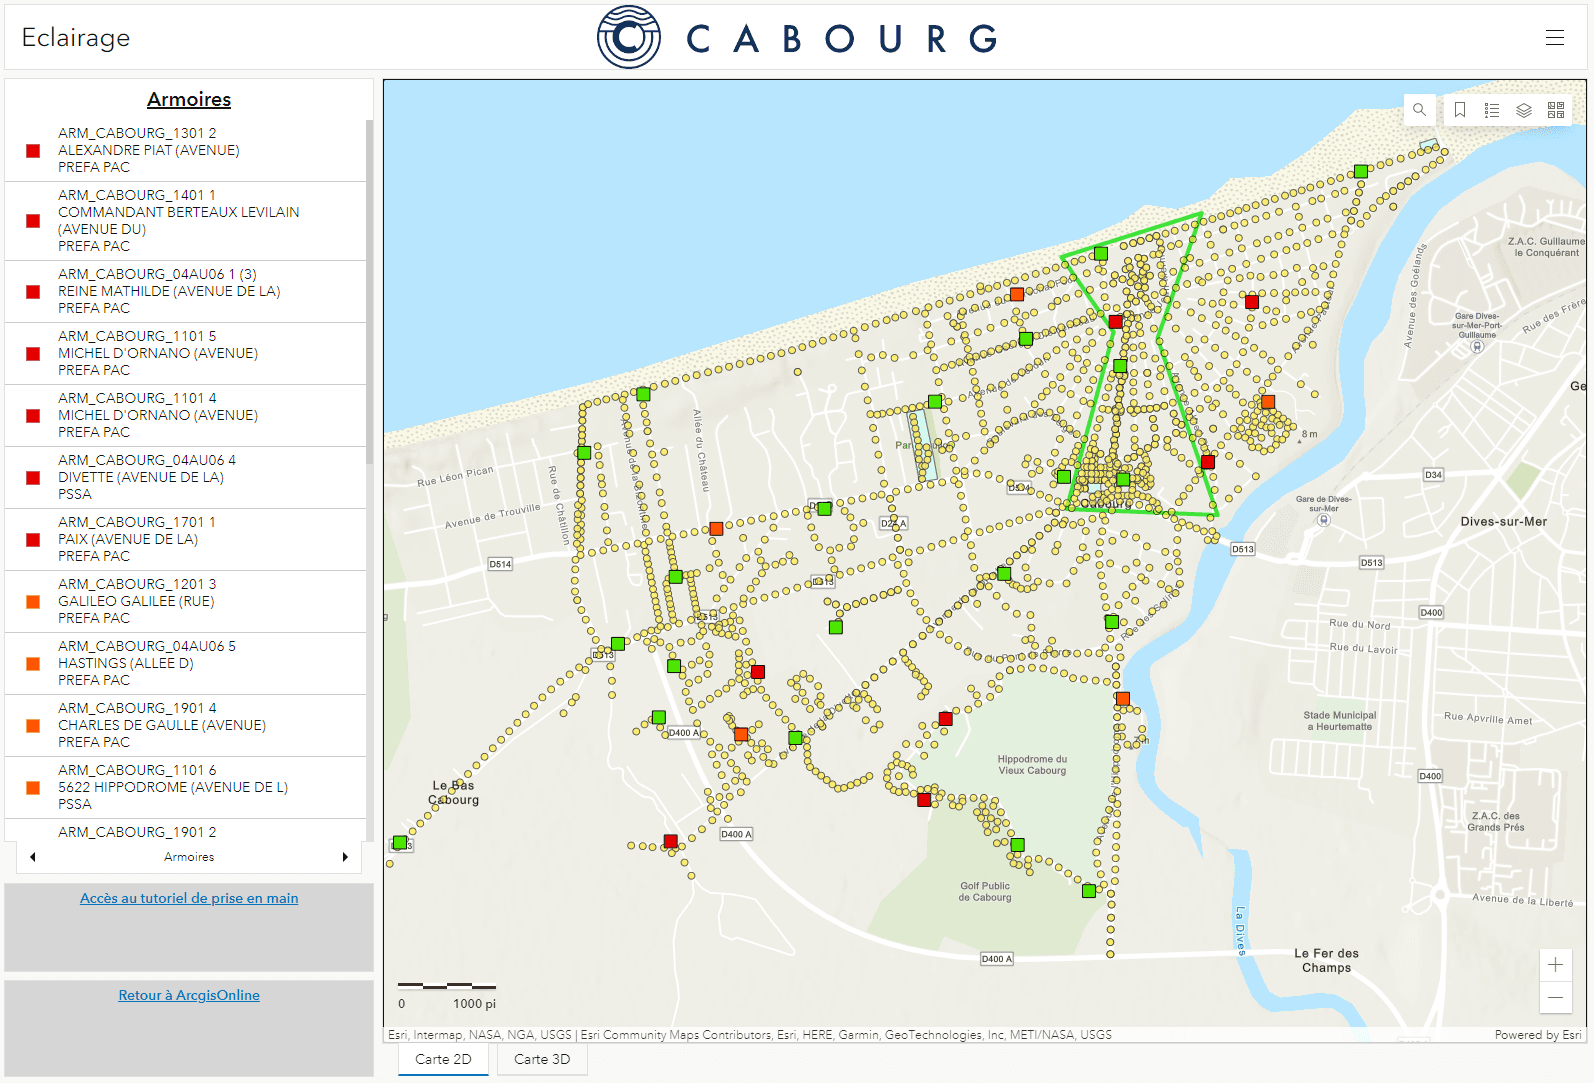1594x1083 pixels.
Task: Open the bookmarks tool on the map
Action: click(1460, 110)
